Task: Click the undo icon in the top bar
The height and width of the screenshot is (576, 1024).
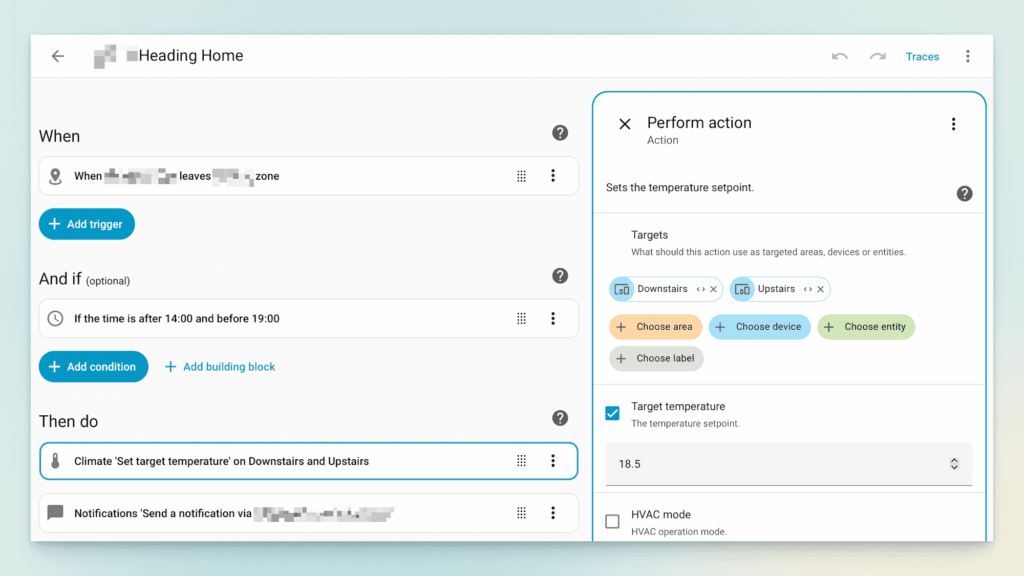Action: point(839,56)
